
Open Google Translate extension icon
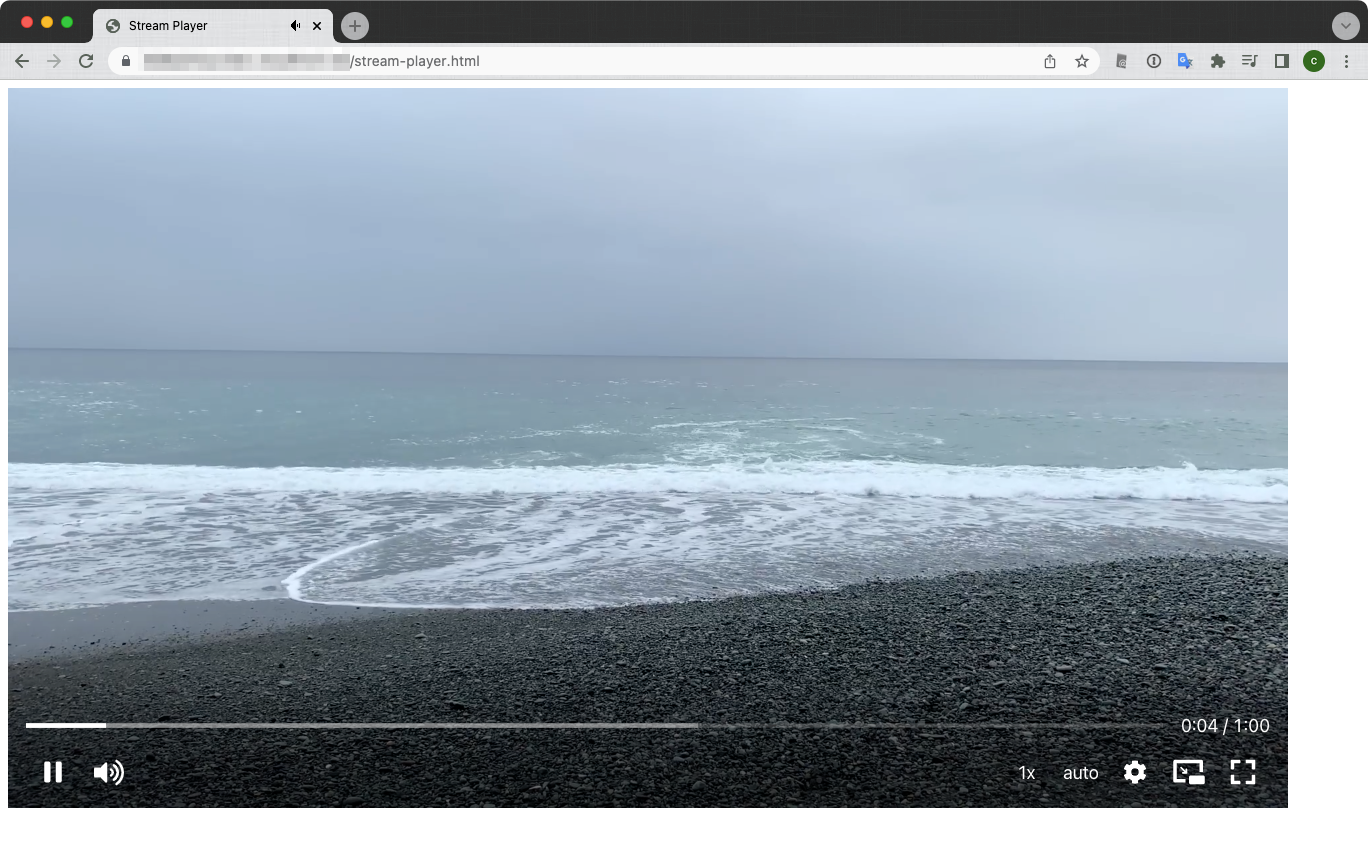[x=1186, y=61]
